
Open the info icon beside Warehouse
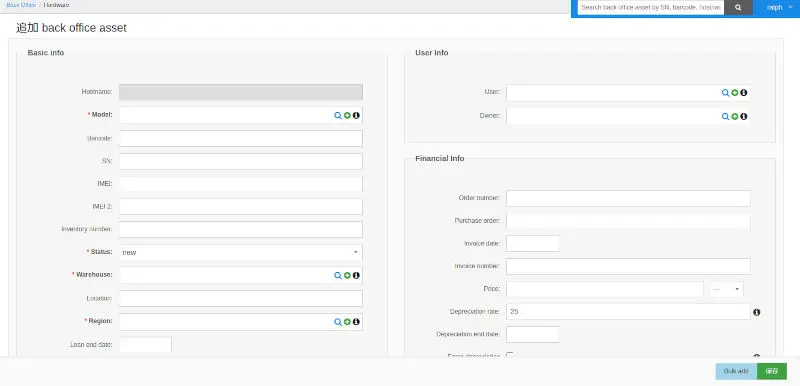click(356, 275)
